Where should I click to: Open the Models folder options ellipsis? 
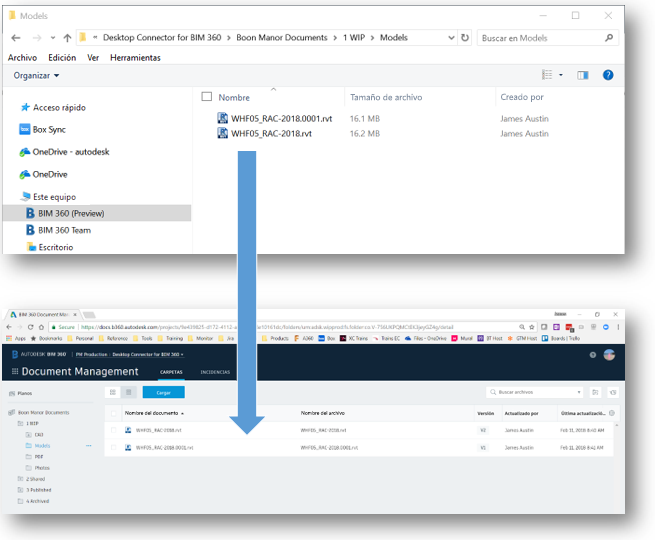tap(89, 446)
